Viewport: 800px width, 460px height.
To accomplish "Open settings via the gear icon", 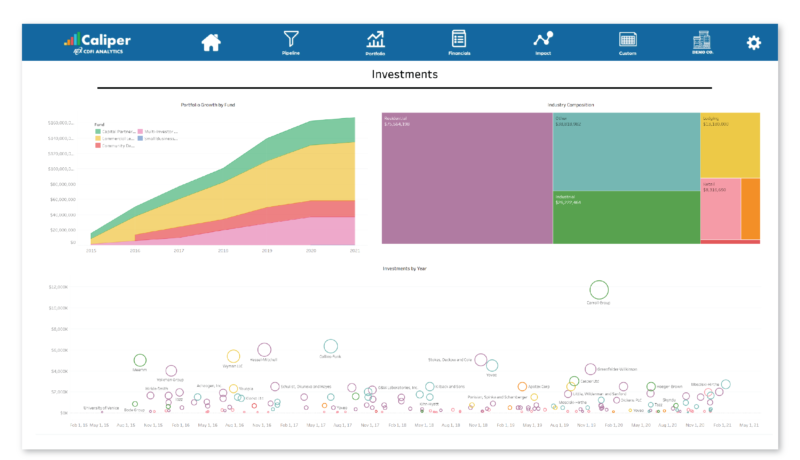I will [754, 42].
